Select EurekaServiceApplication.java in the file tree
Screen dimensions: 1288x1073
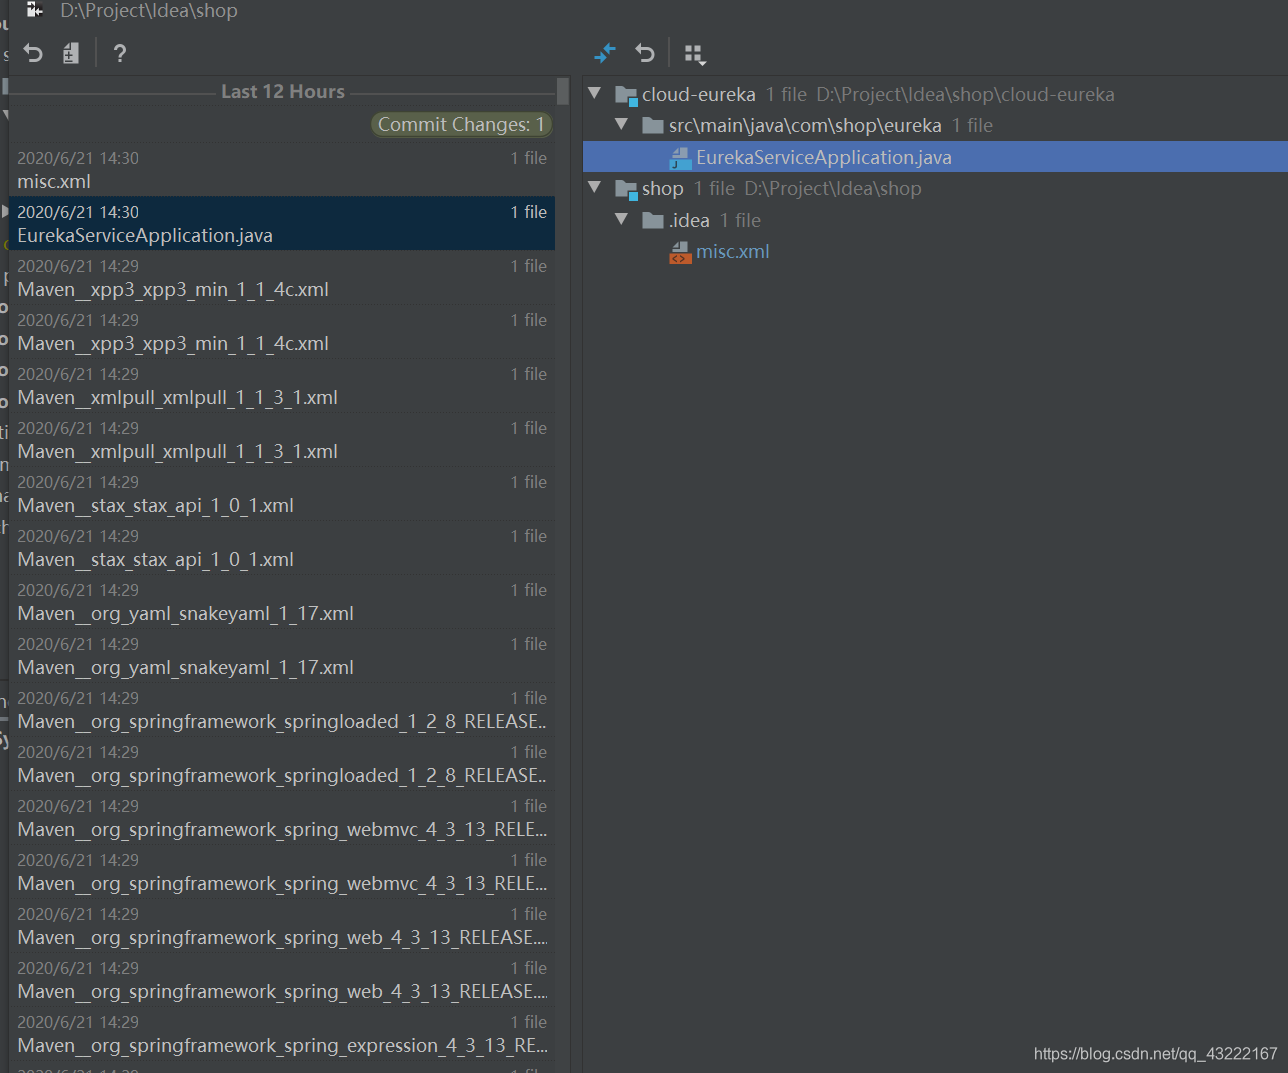click(x=935, y=157)
